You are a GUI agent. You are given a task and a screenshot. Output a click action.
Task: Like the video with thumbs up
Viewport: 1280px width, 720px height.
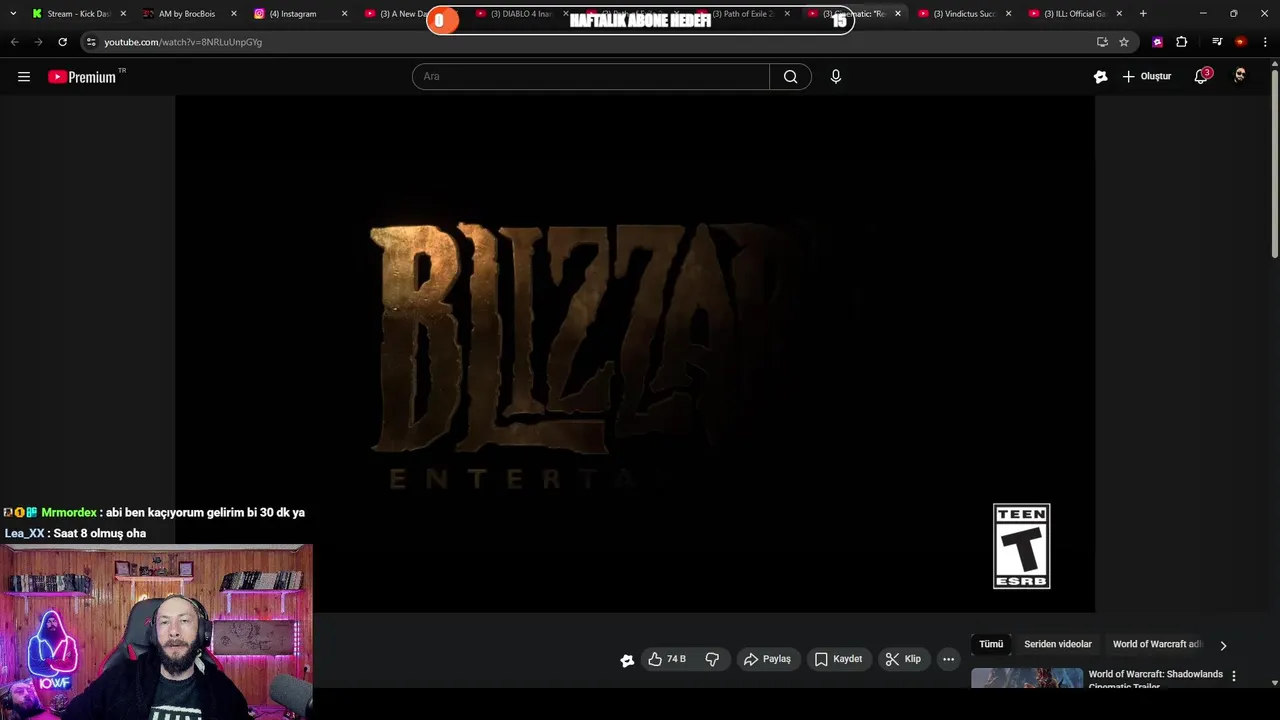pos(667,659)
